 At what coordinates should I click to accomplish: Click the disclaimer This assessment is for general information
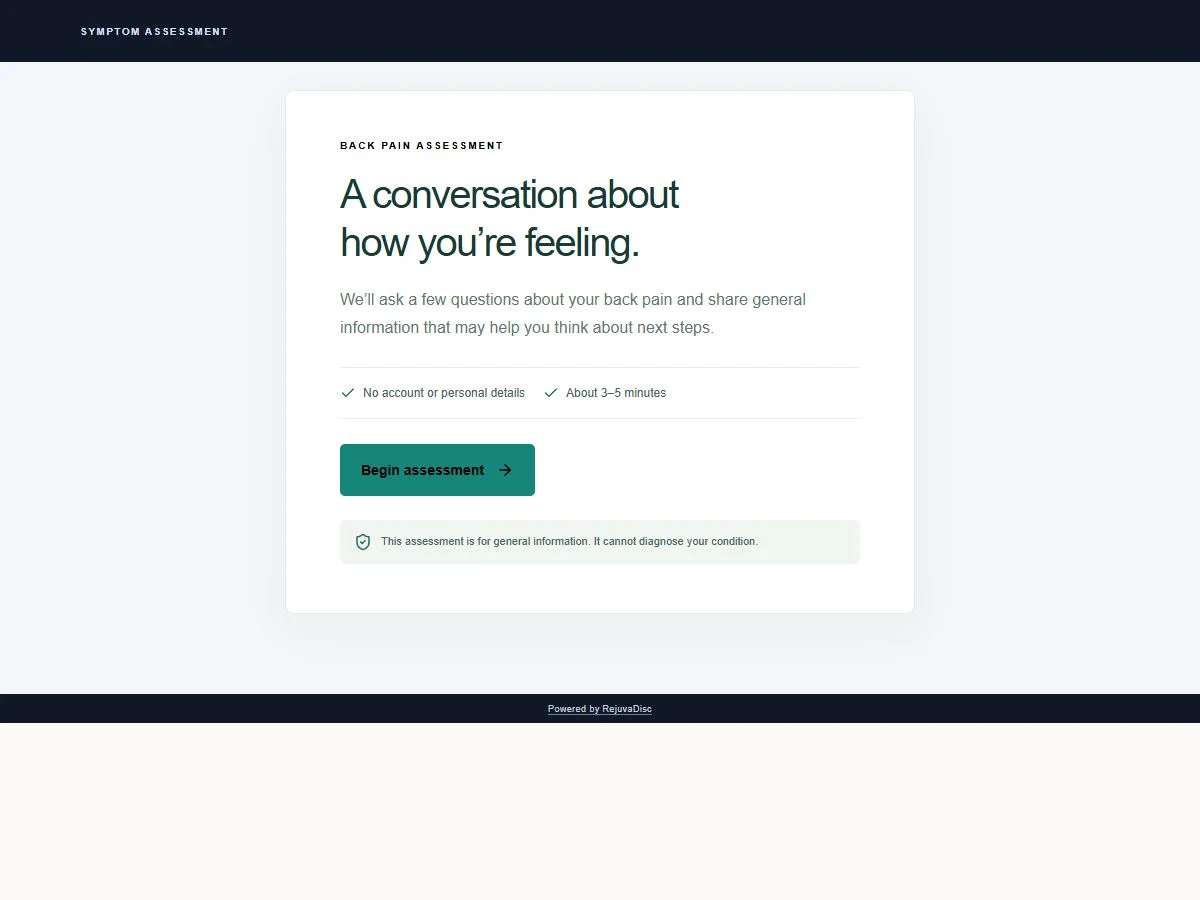click(569, 542)
